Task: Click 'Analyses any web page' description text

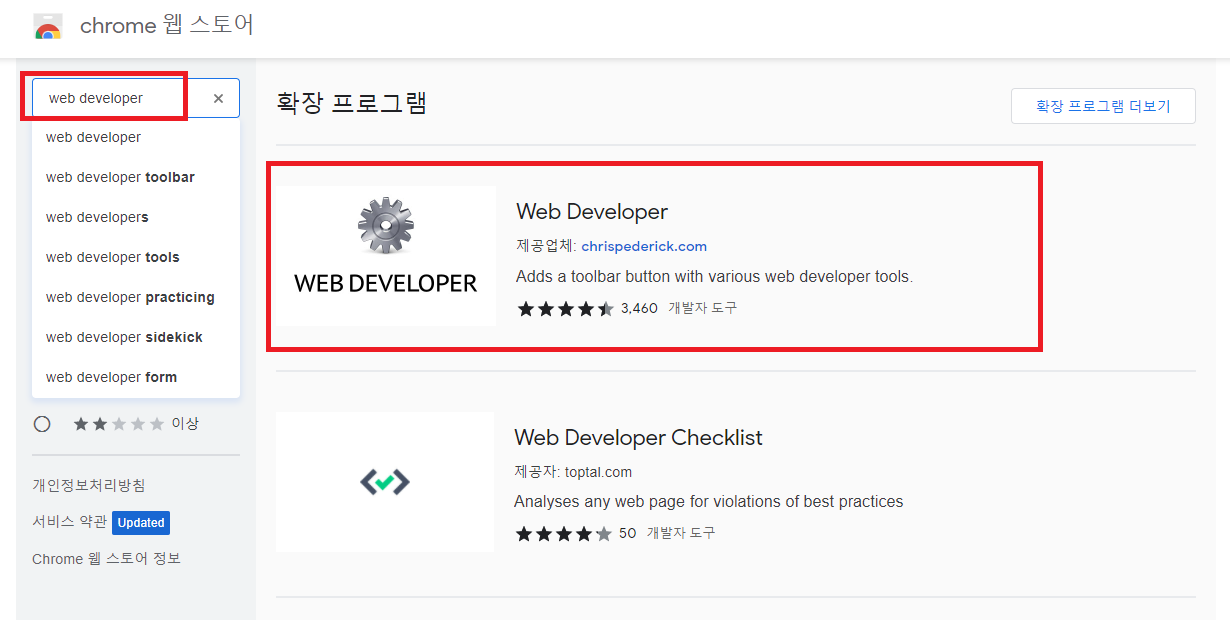Action: tap(709, 502)
